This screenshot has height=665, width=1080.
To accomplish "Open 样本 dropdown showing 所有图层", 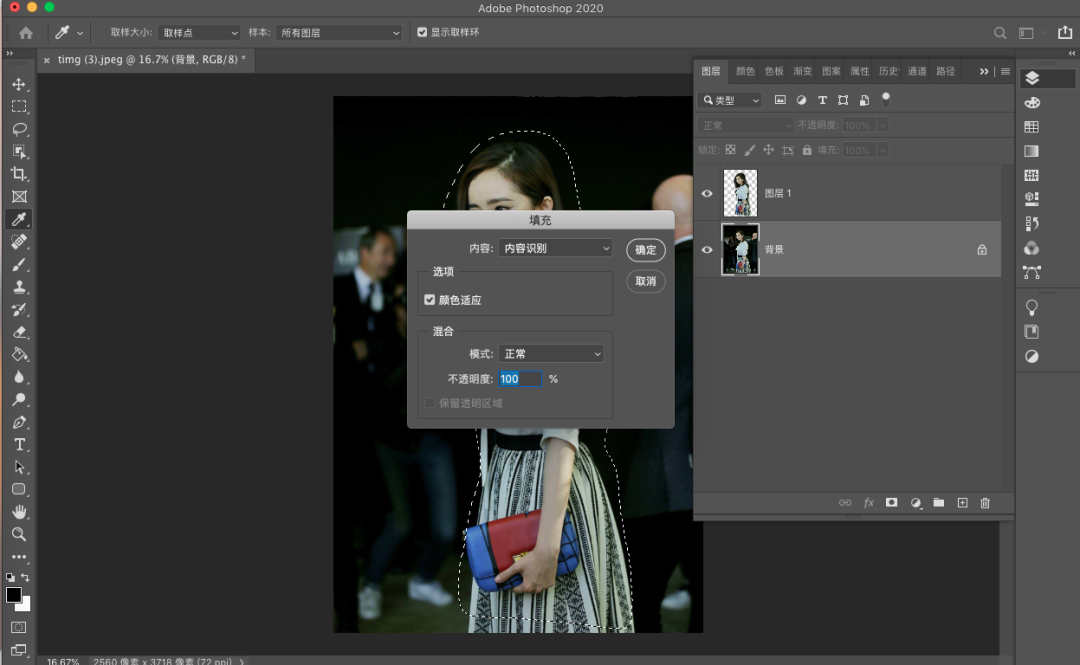I will (x=339, y=32).
